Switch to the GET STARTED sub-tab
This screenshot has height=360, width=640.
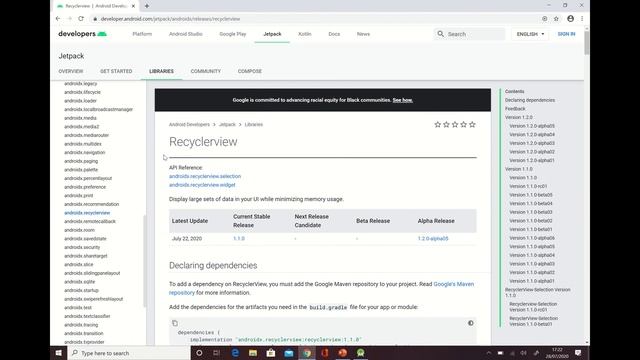coord(116,71)
